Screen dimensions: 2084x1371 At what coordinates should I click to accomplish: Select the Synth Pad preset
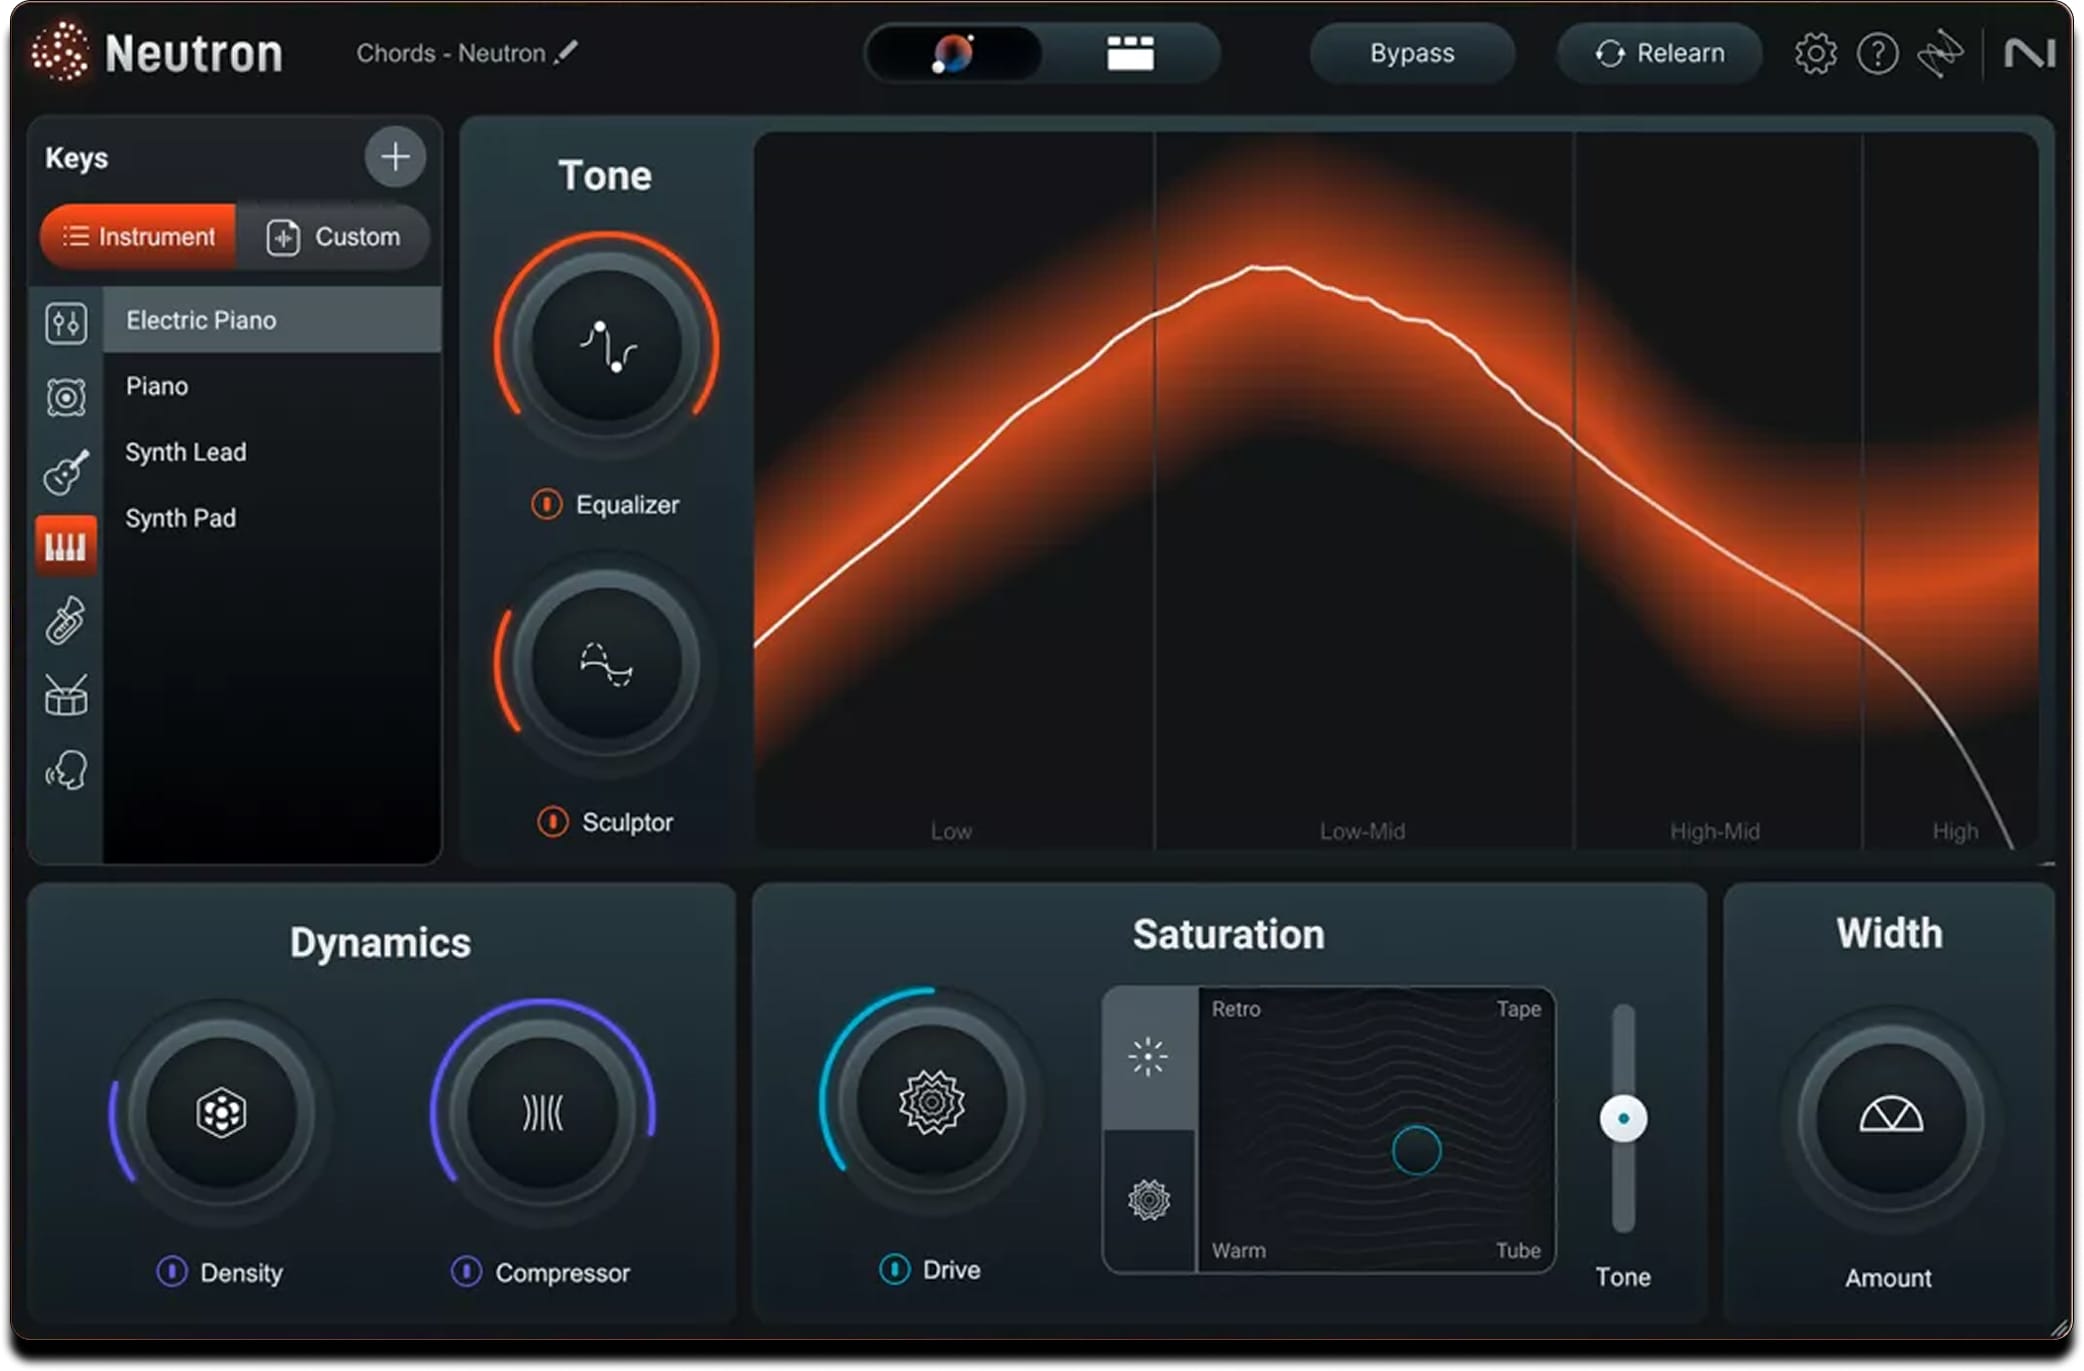[x=182, y=517]
